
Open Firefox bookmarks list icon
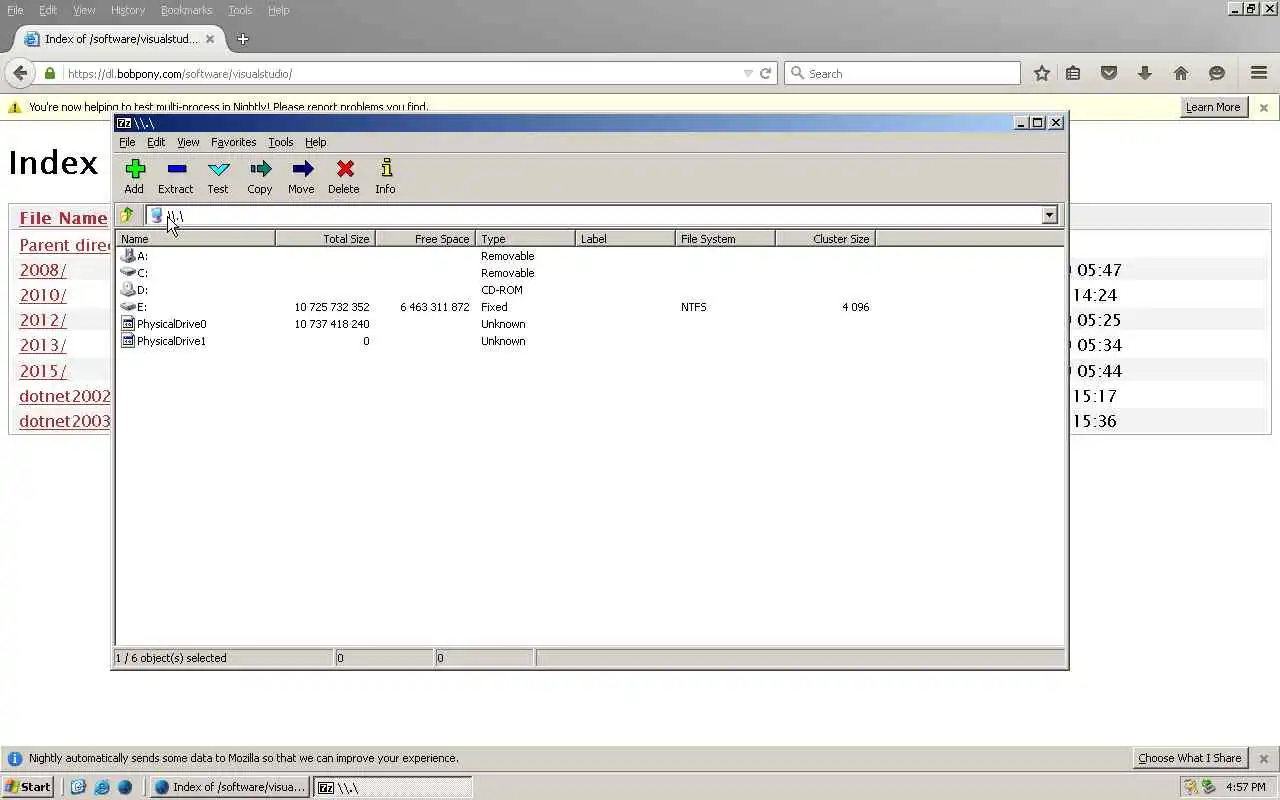[x=1073, y=73]
